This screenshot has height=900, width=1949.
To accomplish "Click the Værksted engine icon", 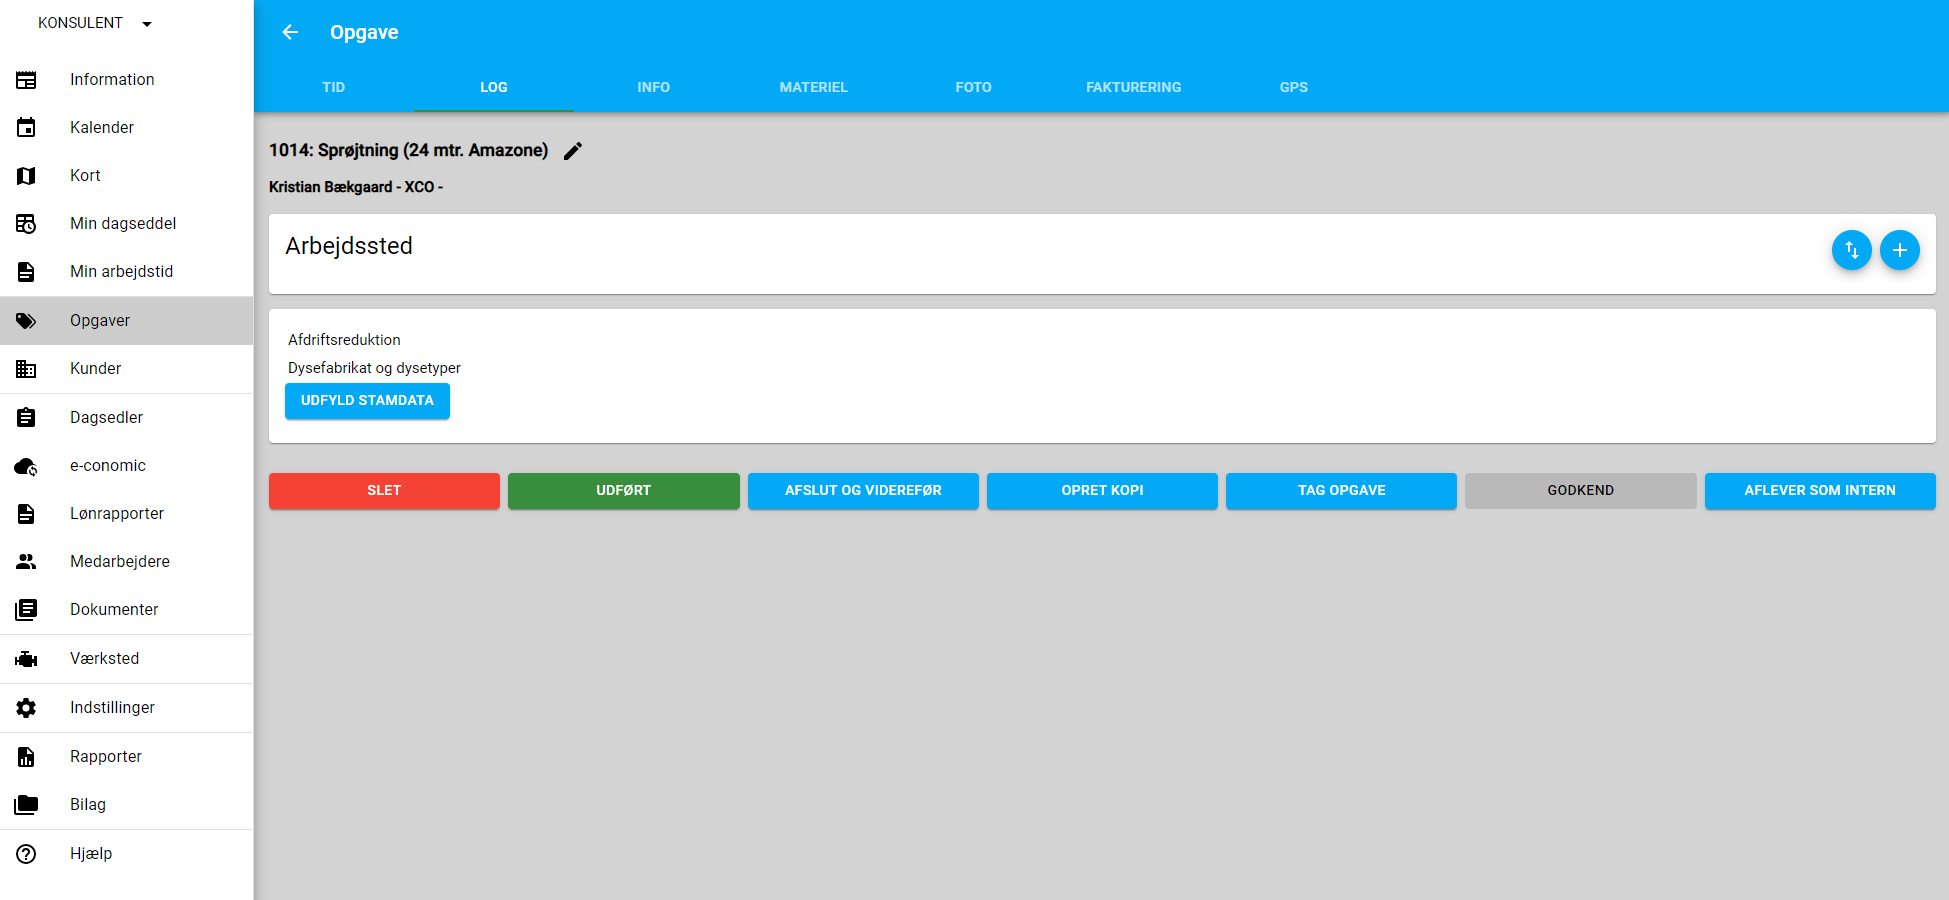I will 26,659.
